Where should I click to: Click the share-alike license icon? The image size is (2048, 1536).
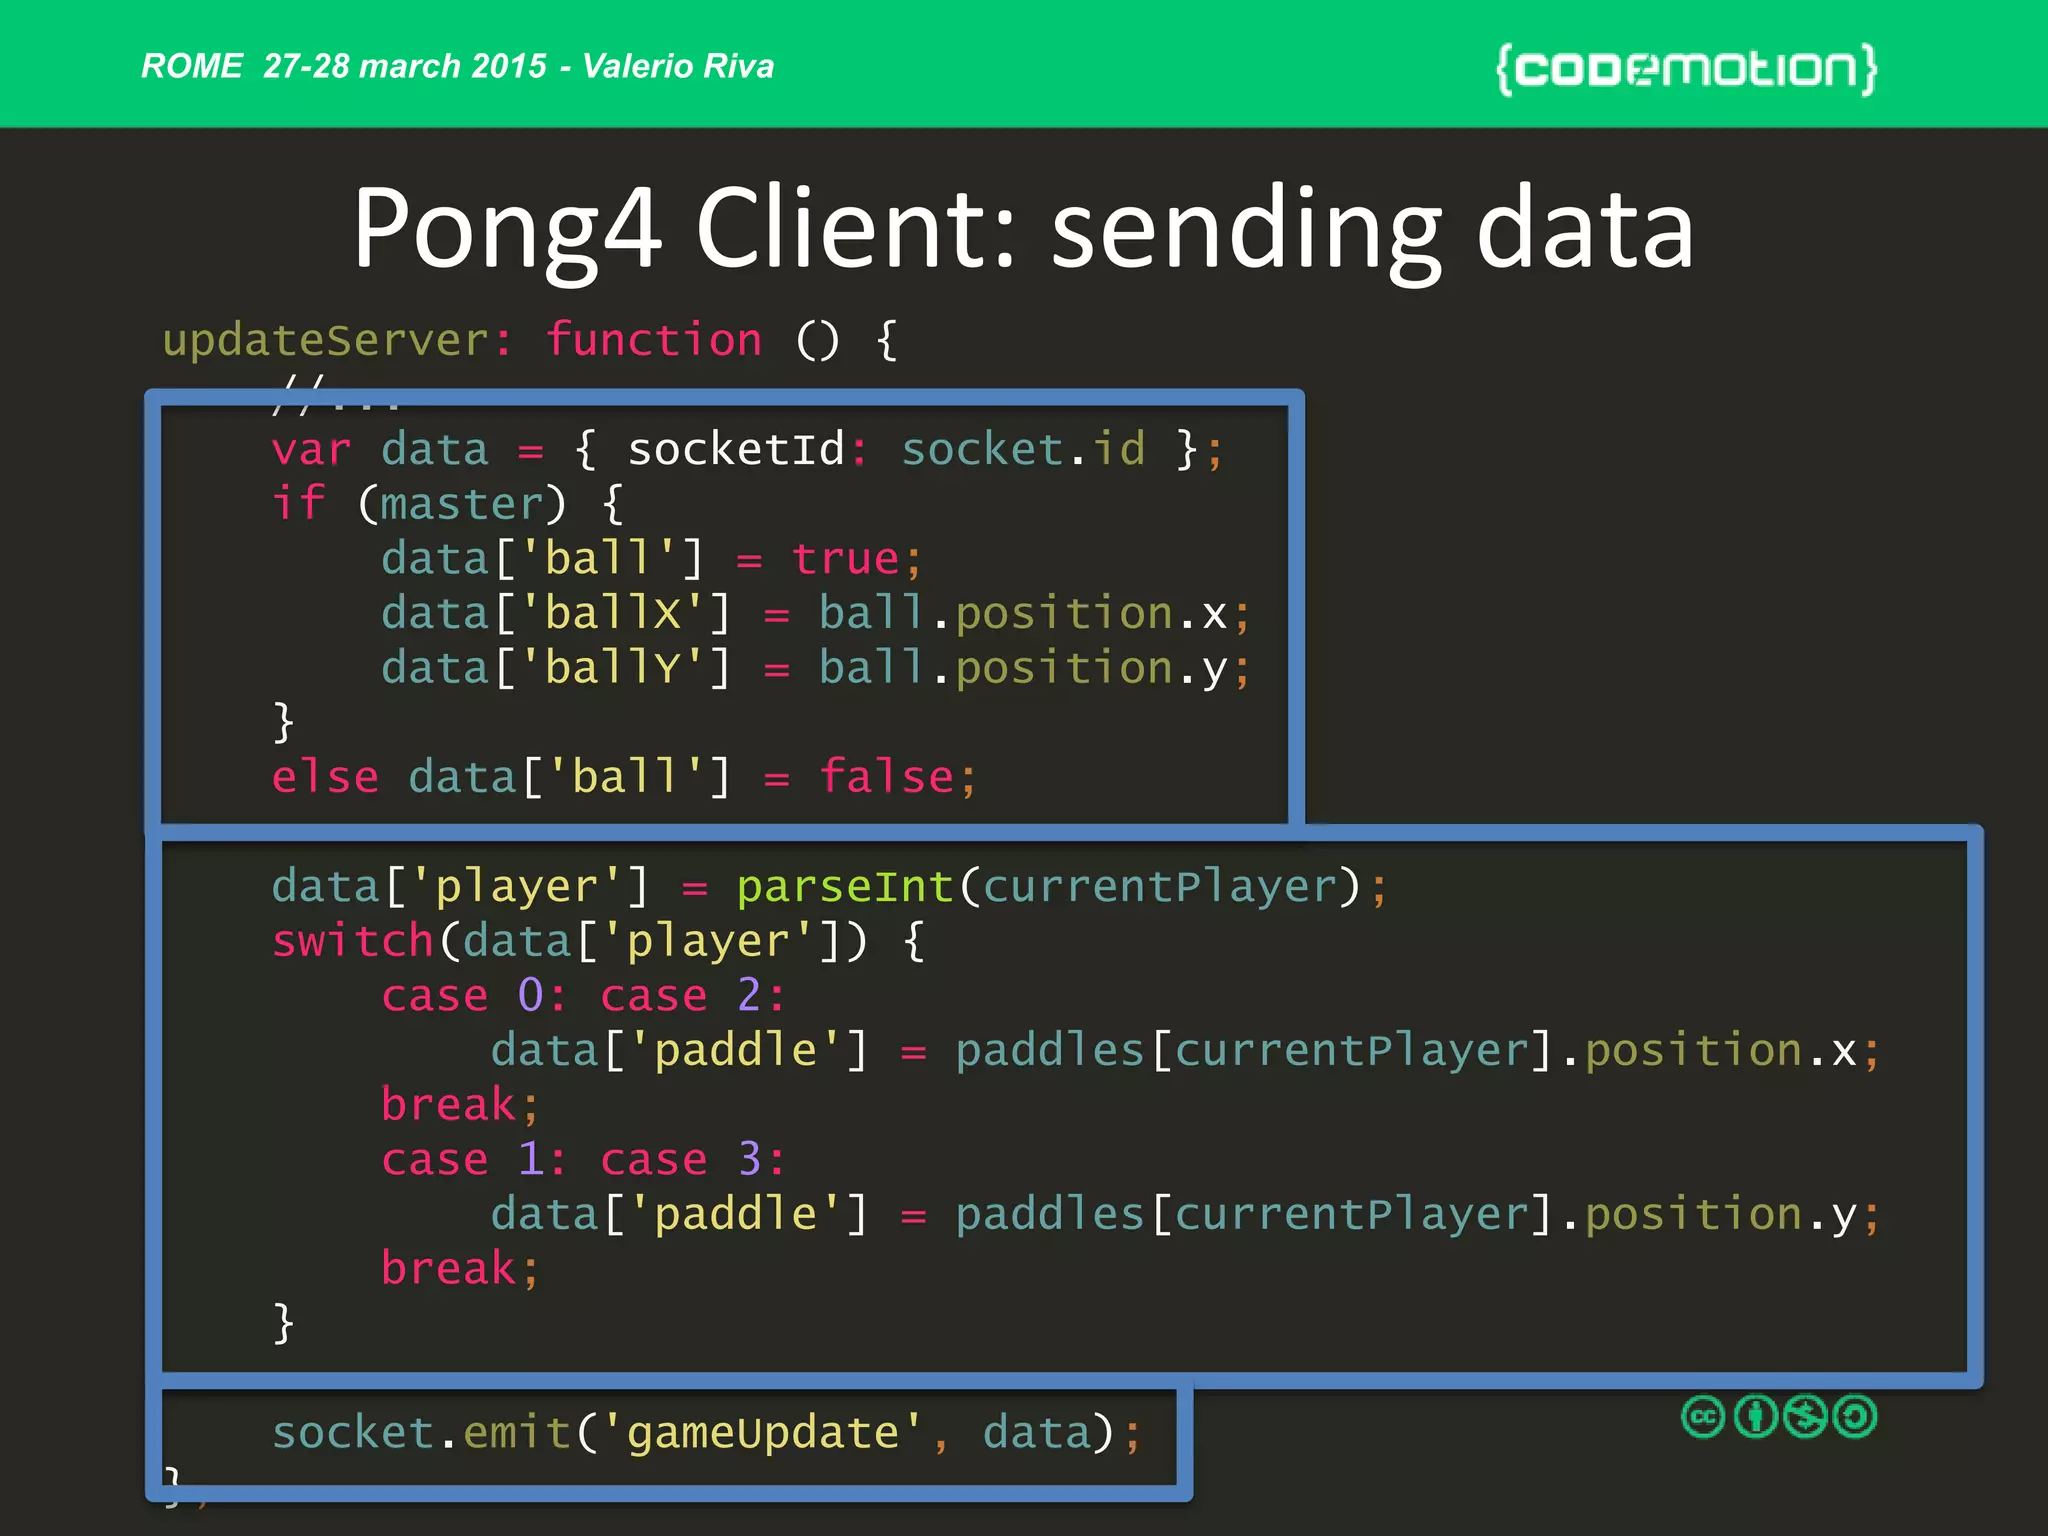(1856, 1416)
